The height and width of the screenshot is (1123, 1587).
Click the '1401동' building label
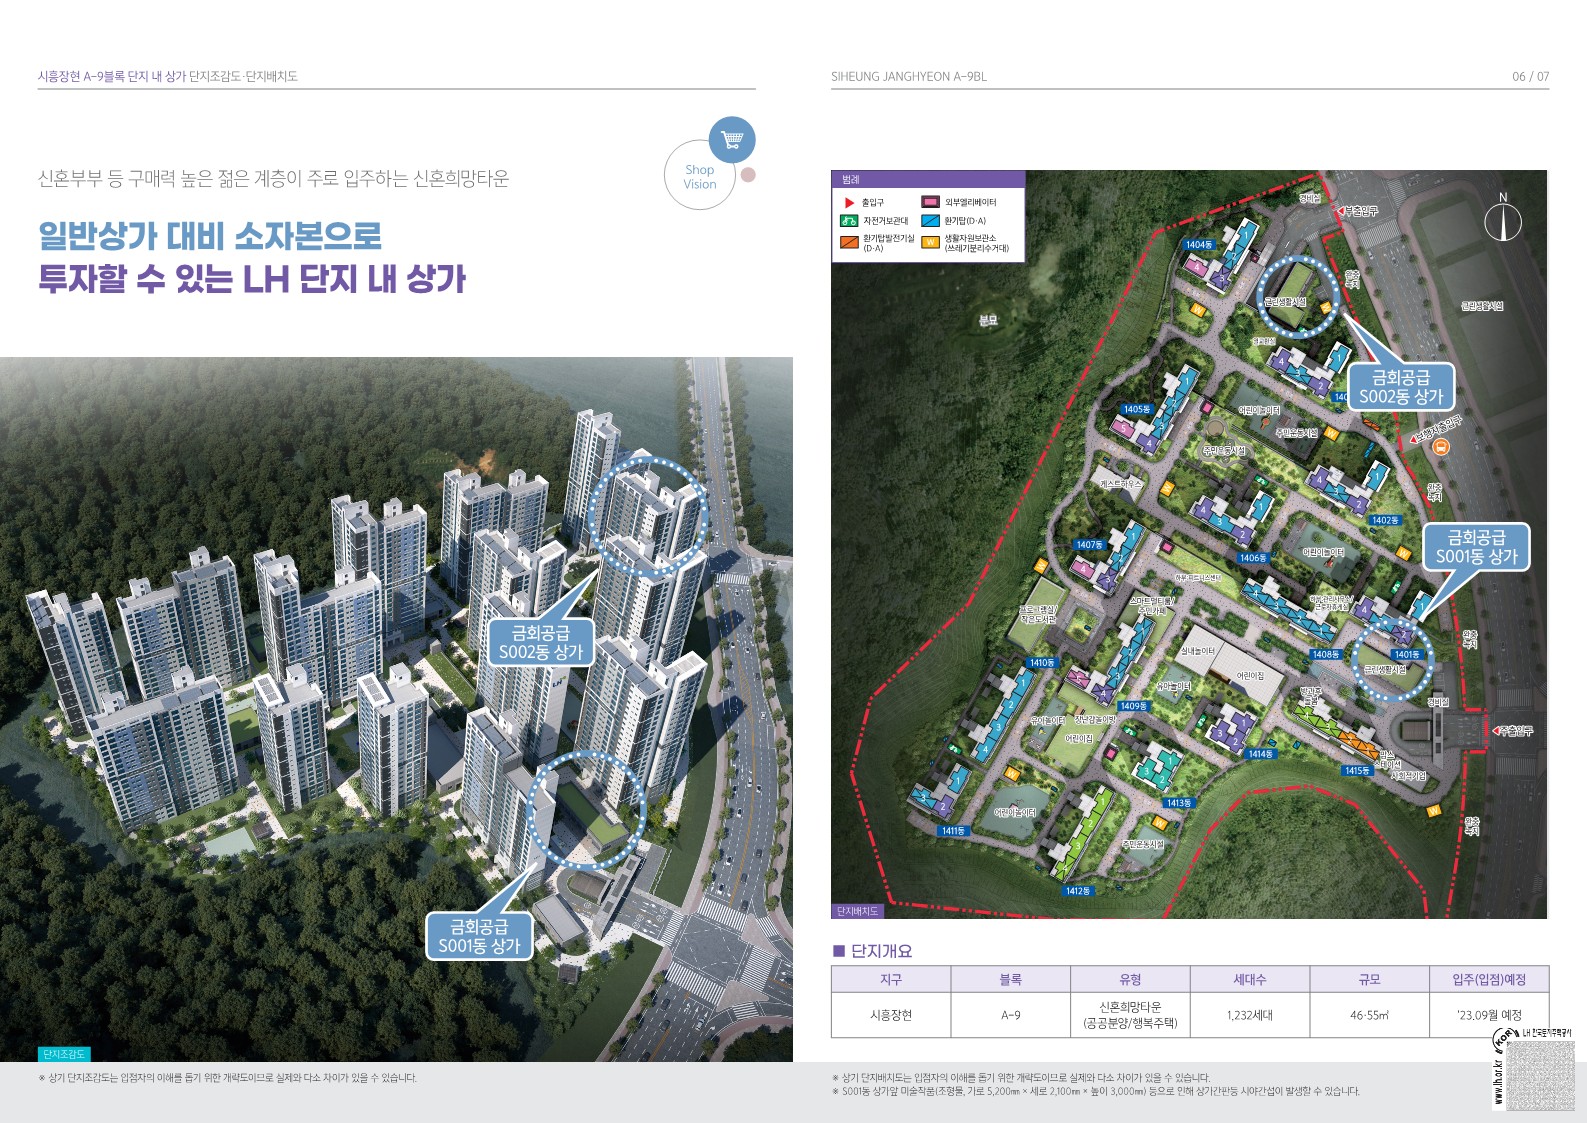tap(1407, 654)
